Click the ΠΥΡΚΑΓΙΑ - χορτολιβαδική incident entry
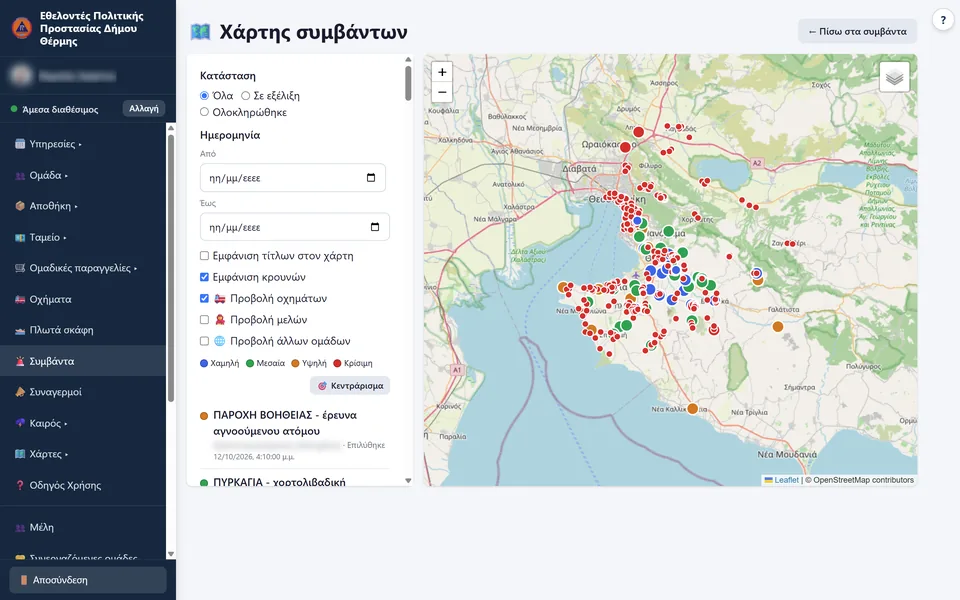Screen dimensions: 960x600 pos(294,482)
